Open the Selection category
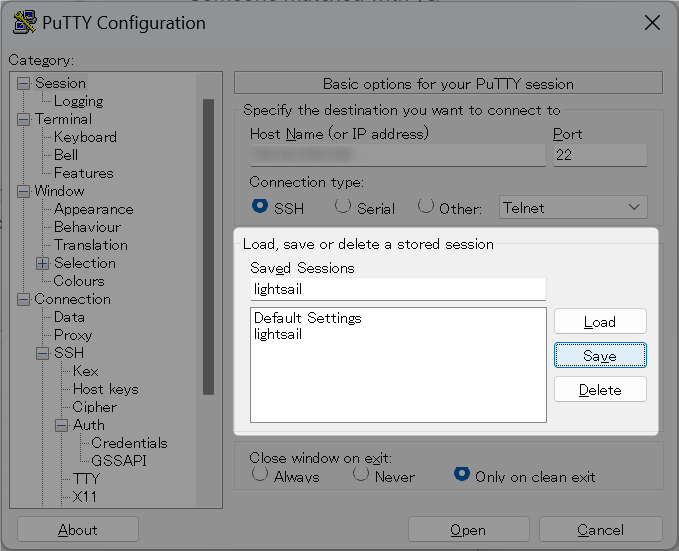Viewport: 679px width, 551px height. click(x=85, y=263)
